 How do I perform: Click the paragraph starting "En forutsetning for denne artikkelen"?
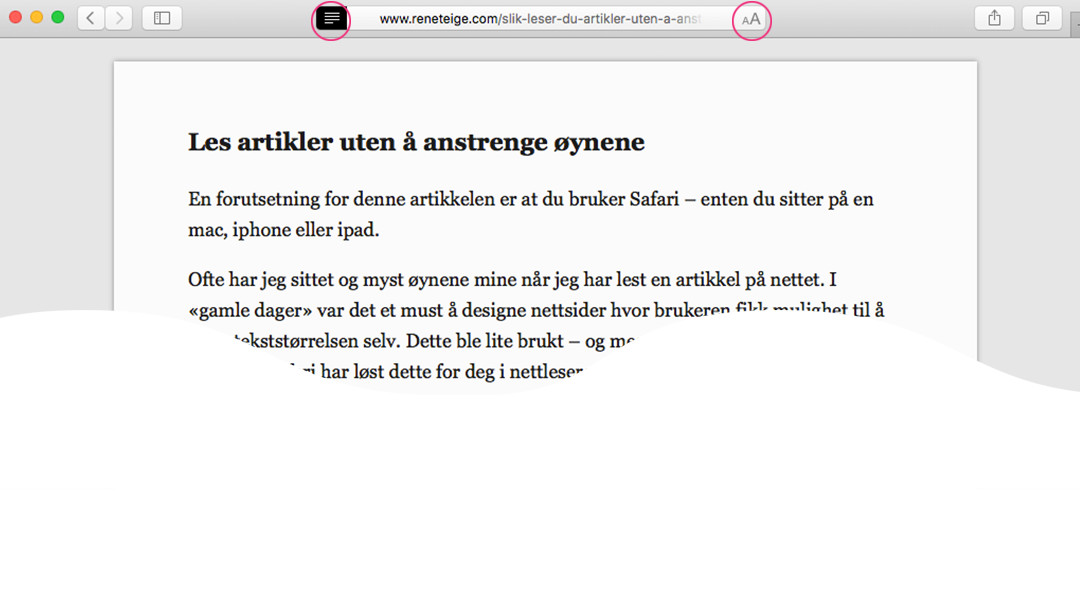[531, 214]
